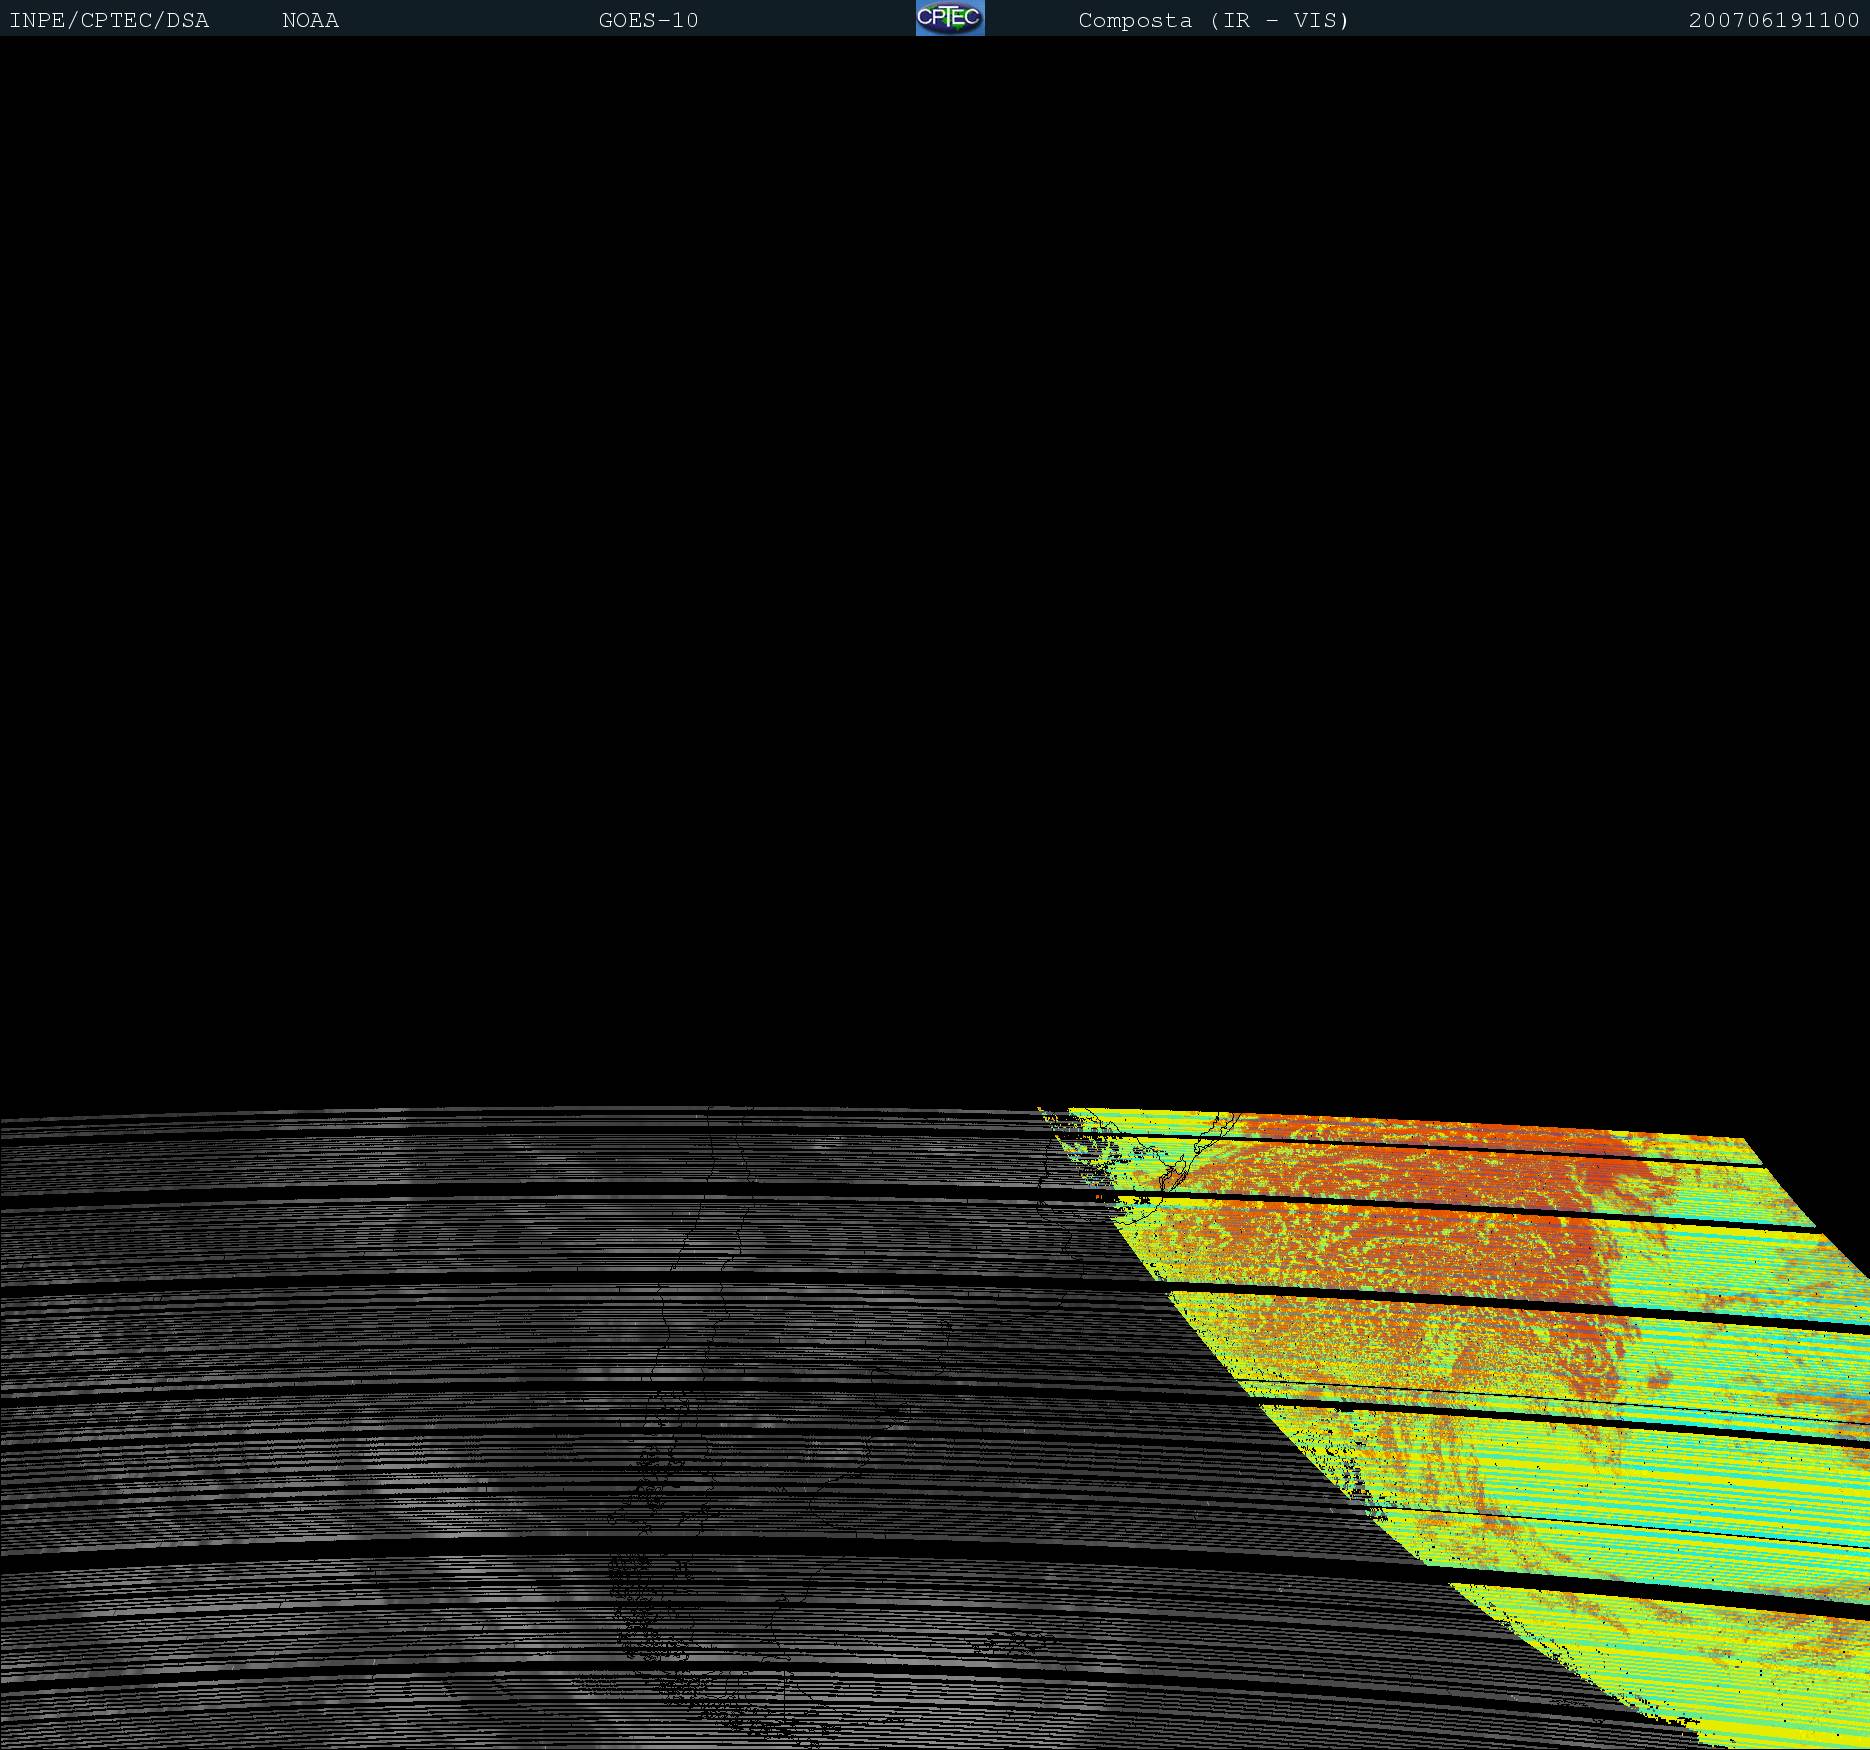The image size is (1870, 1750).
Task: Select the NOAA label in the header
Action: point(310,20)
